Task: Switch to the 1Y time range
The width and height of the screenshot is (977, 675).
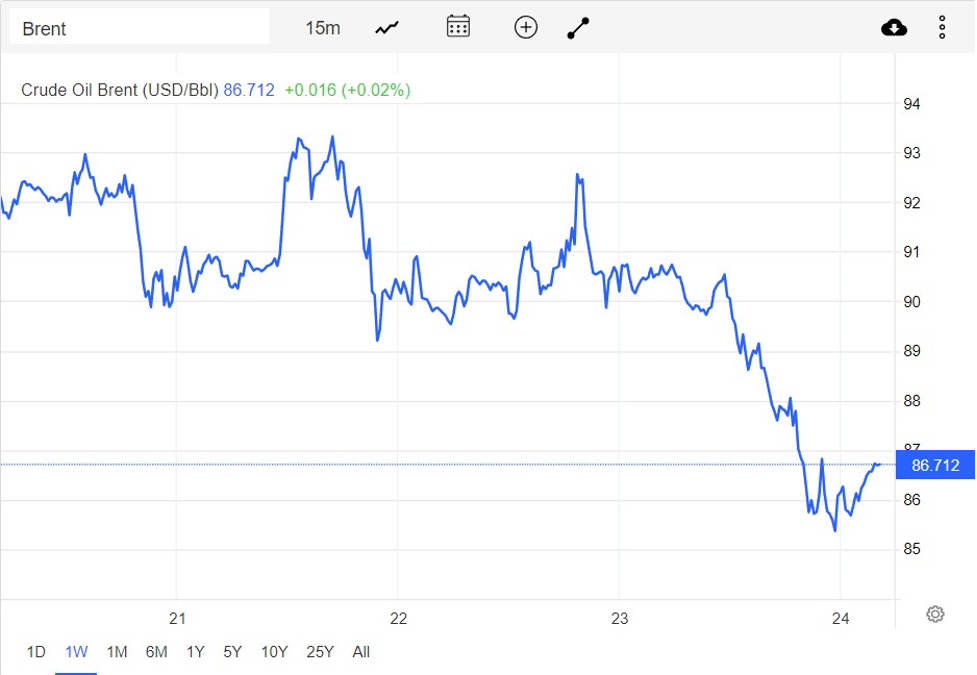Action: tap(195, 652)
